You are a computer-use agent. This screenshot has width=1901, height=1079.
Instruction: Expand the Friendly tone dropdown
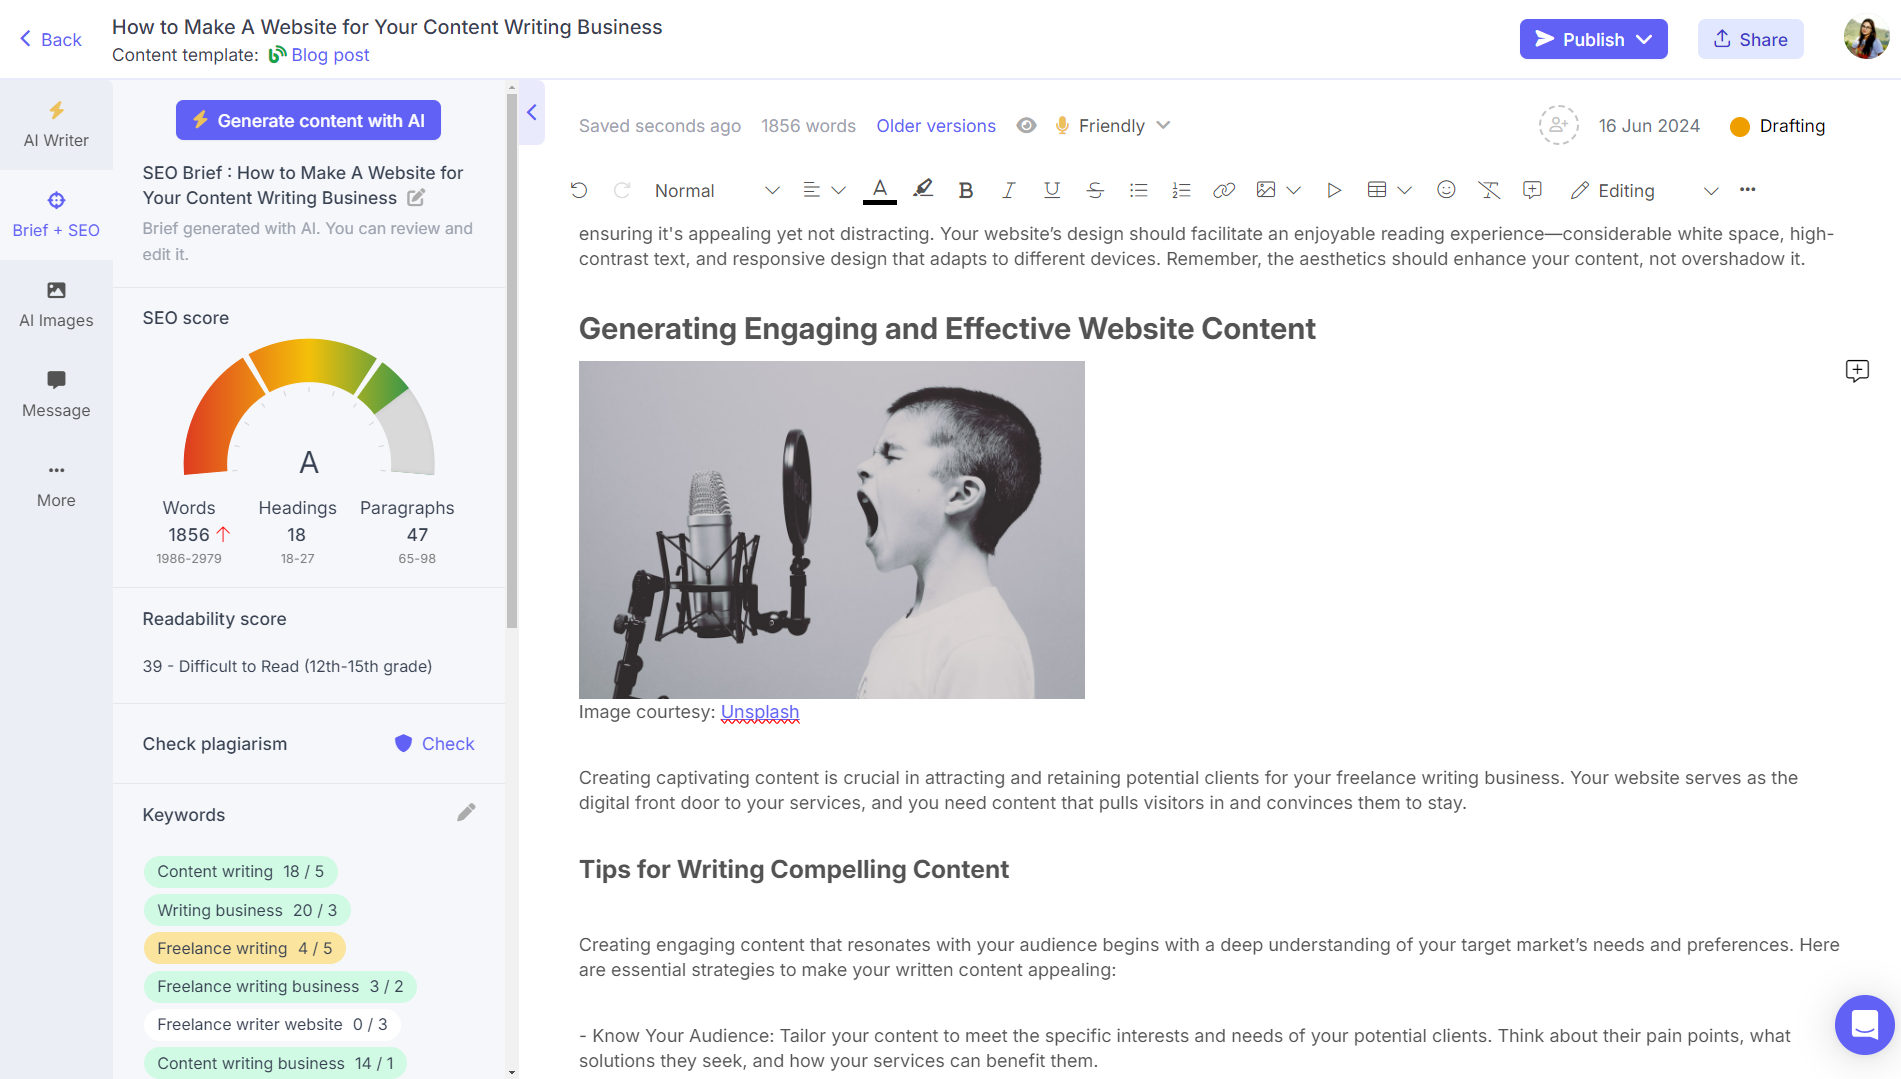click(x=1112, y=126)
